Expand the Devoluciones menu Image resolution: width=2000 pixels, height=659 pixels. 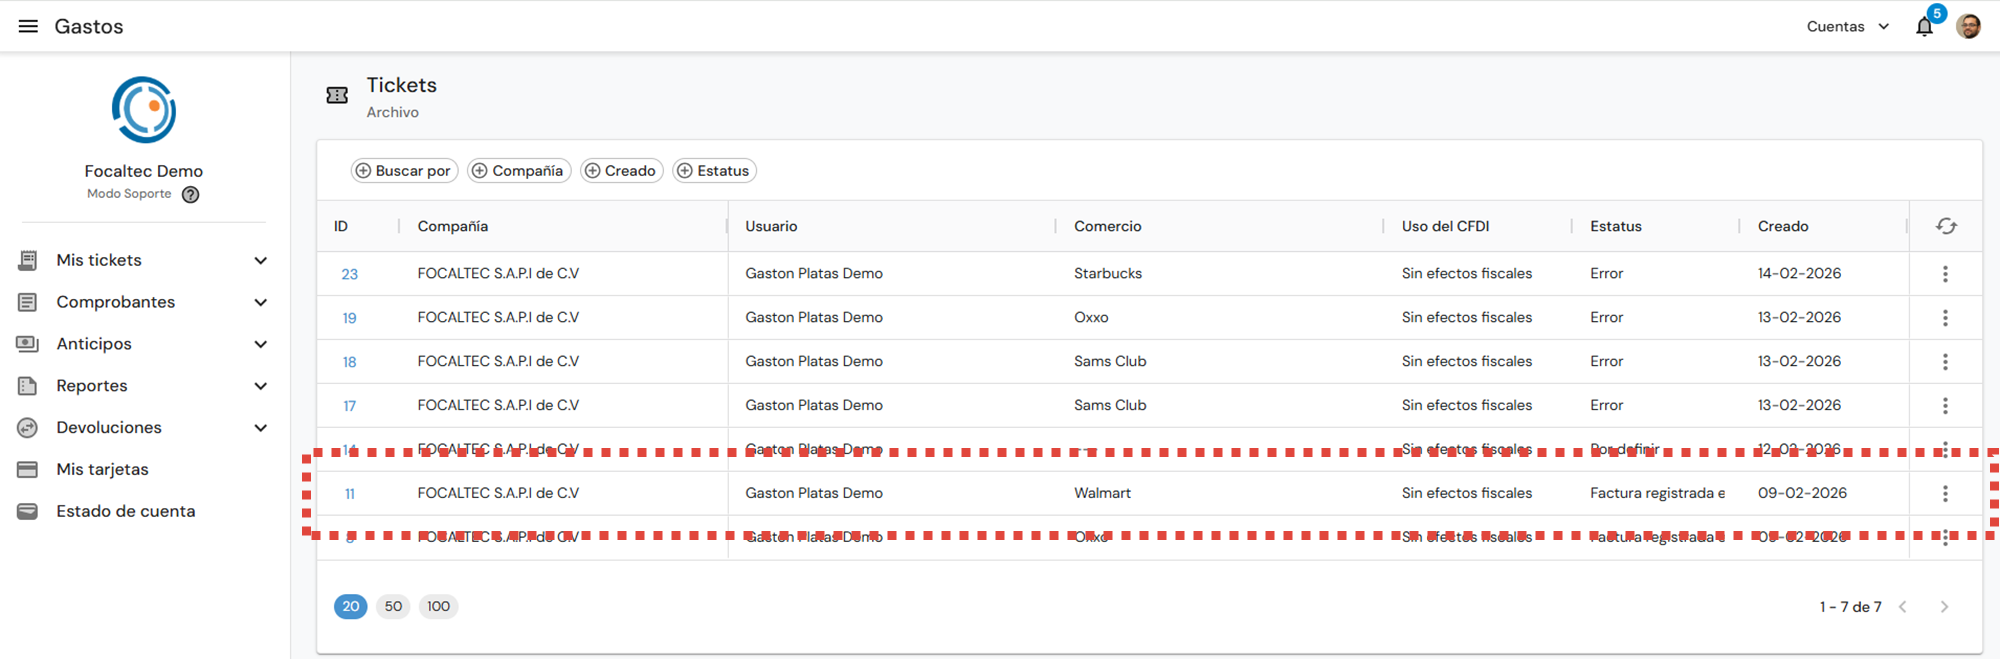pos(260,428)
